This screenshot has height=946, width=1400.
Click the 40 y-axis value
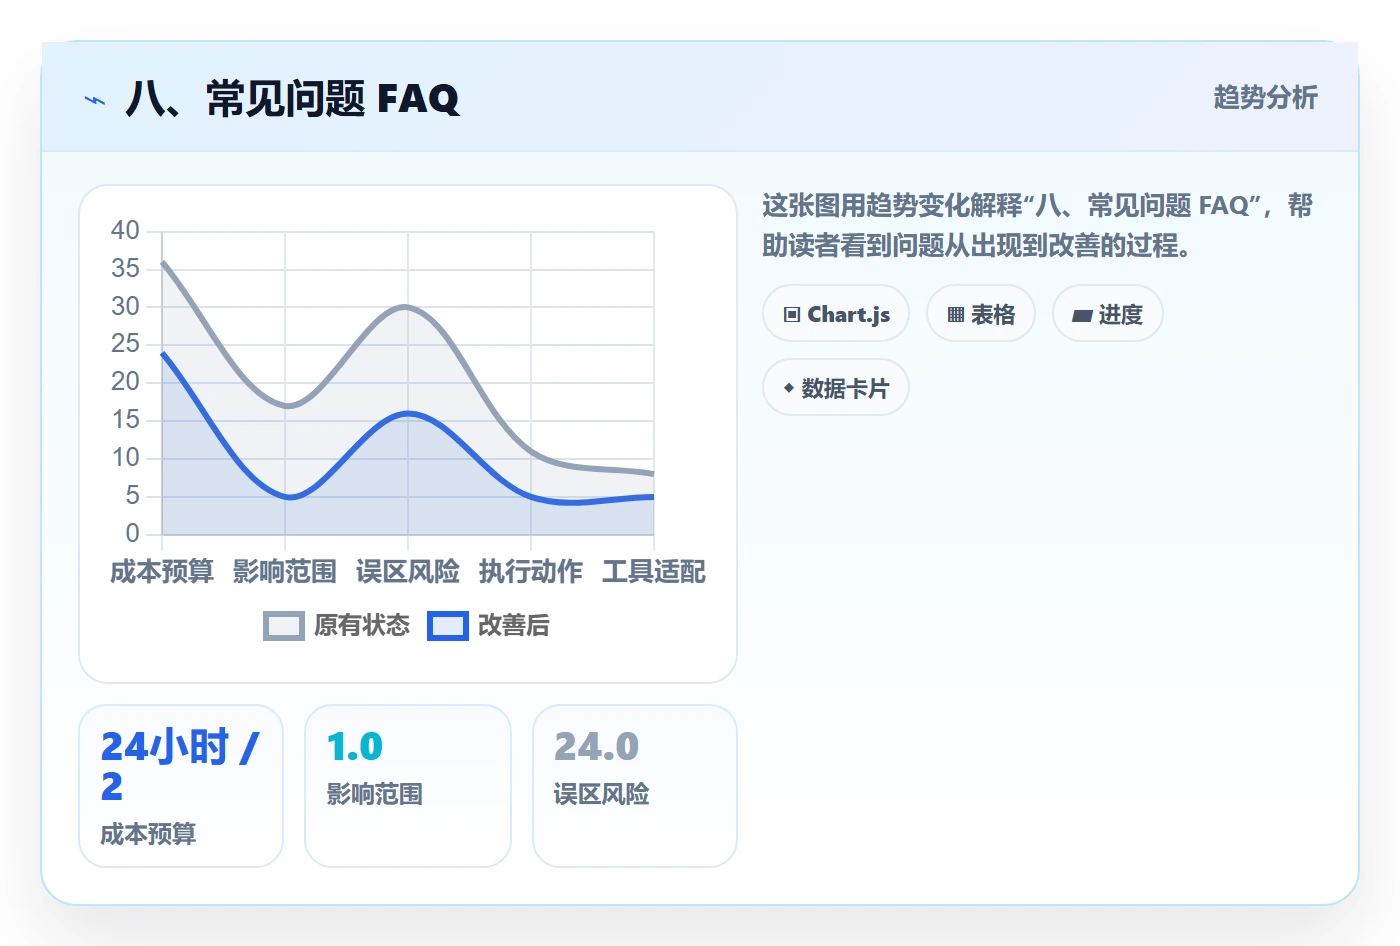(125, 231)
